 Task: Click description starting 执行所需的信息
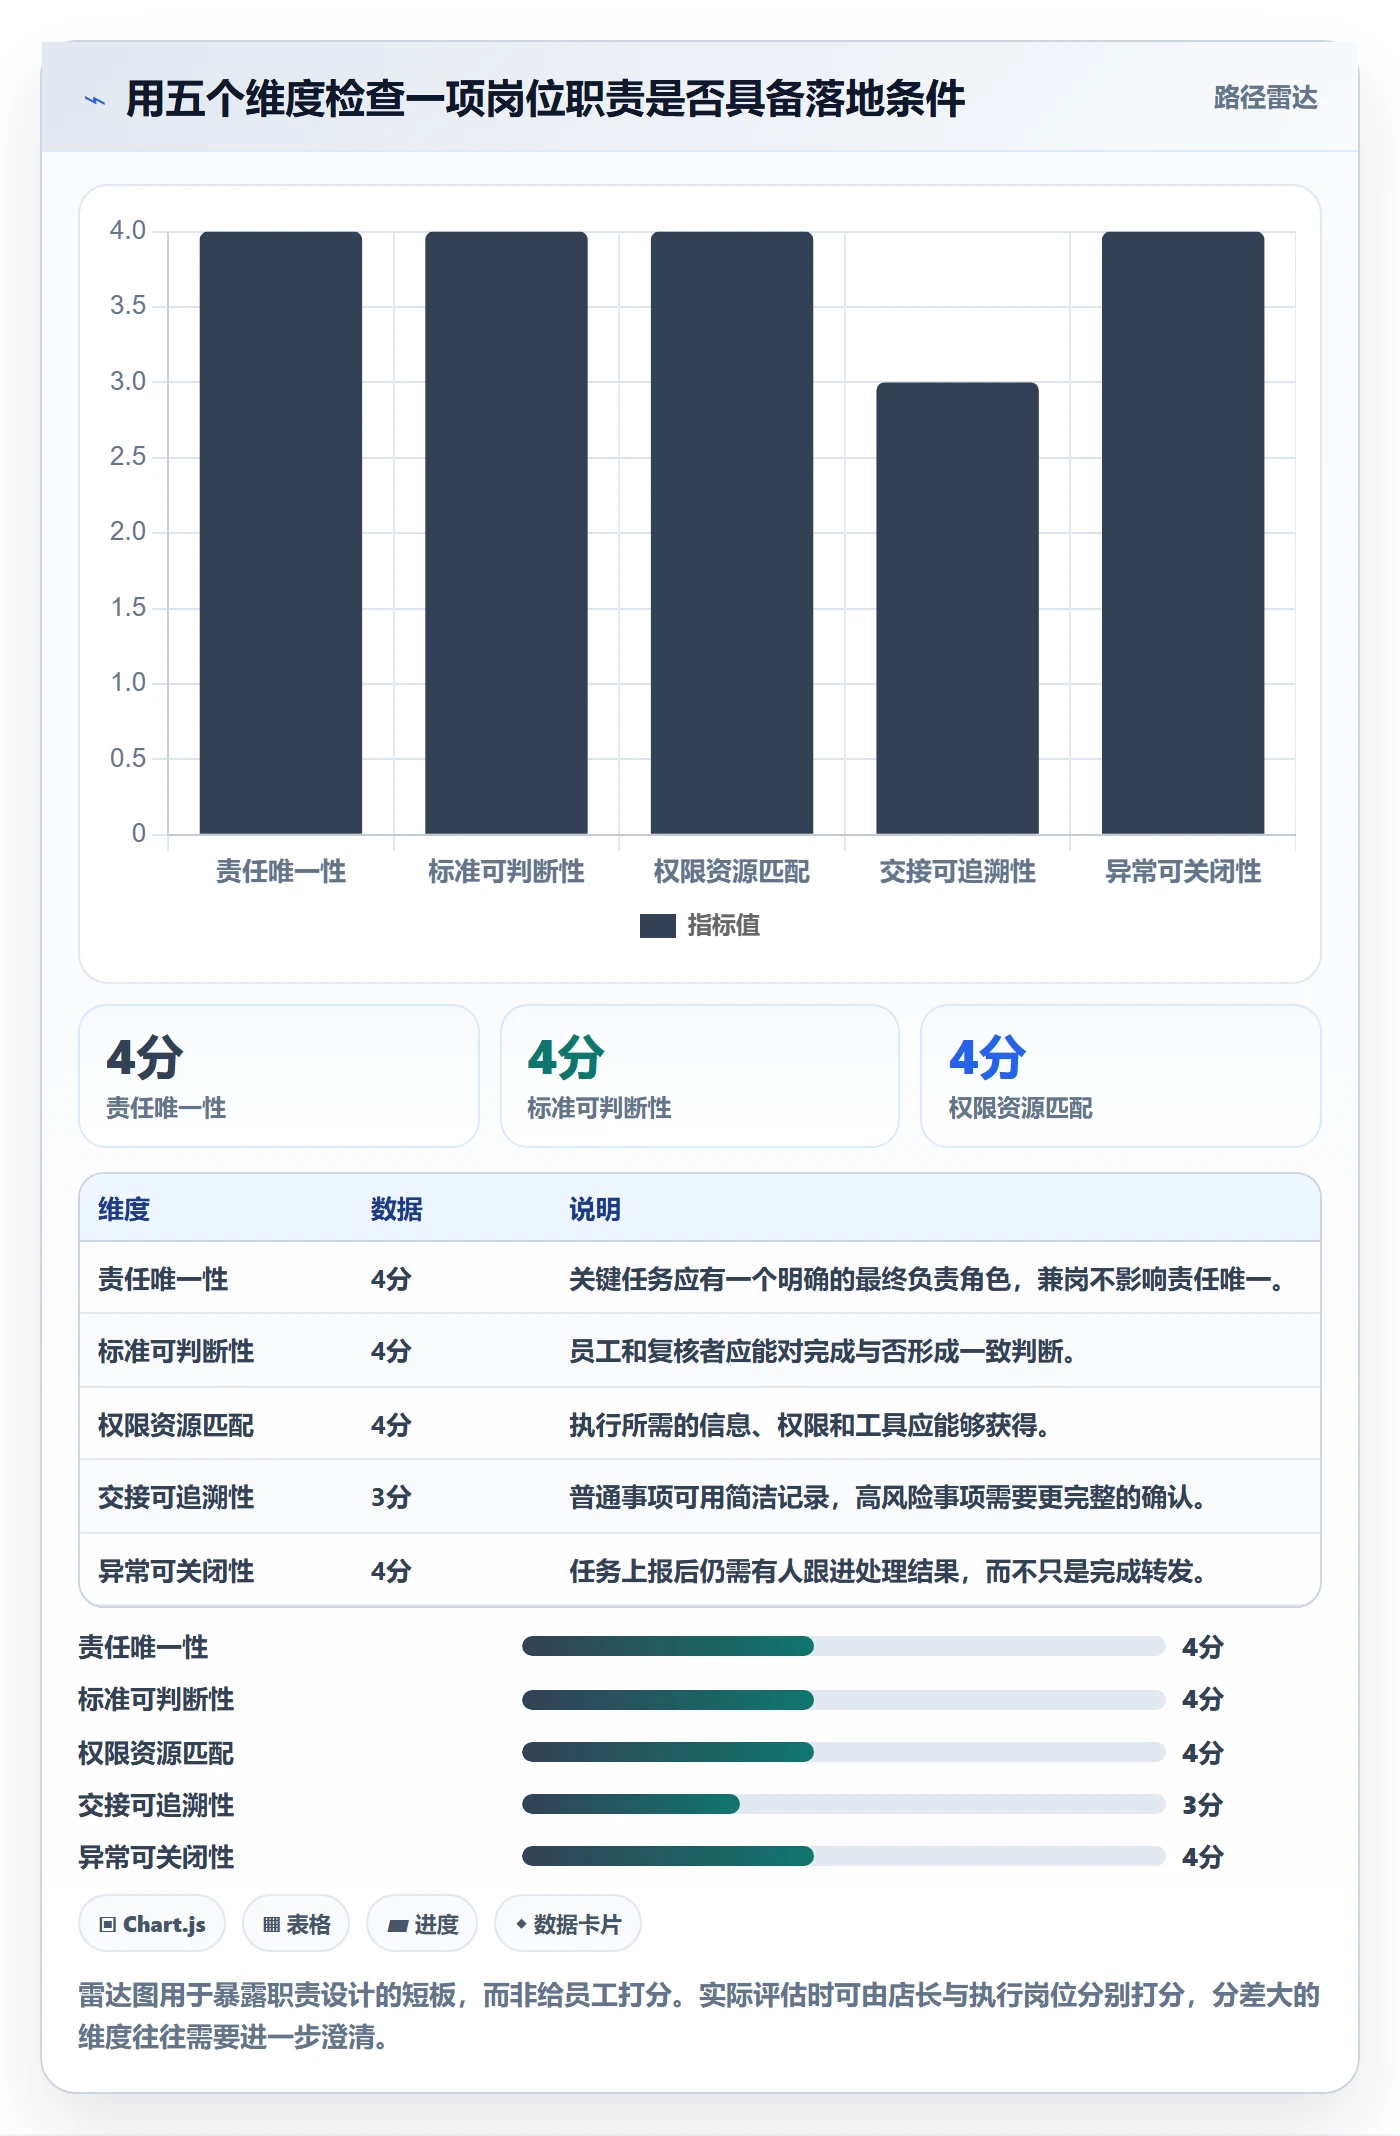[812, 1425]
